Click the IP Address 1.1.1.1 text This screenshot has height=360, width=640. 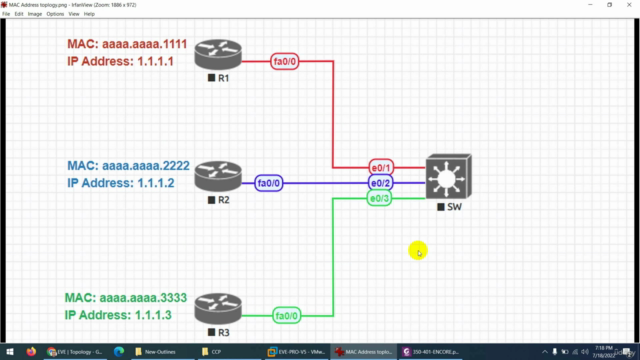[x=120, y=62]
